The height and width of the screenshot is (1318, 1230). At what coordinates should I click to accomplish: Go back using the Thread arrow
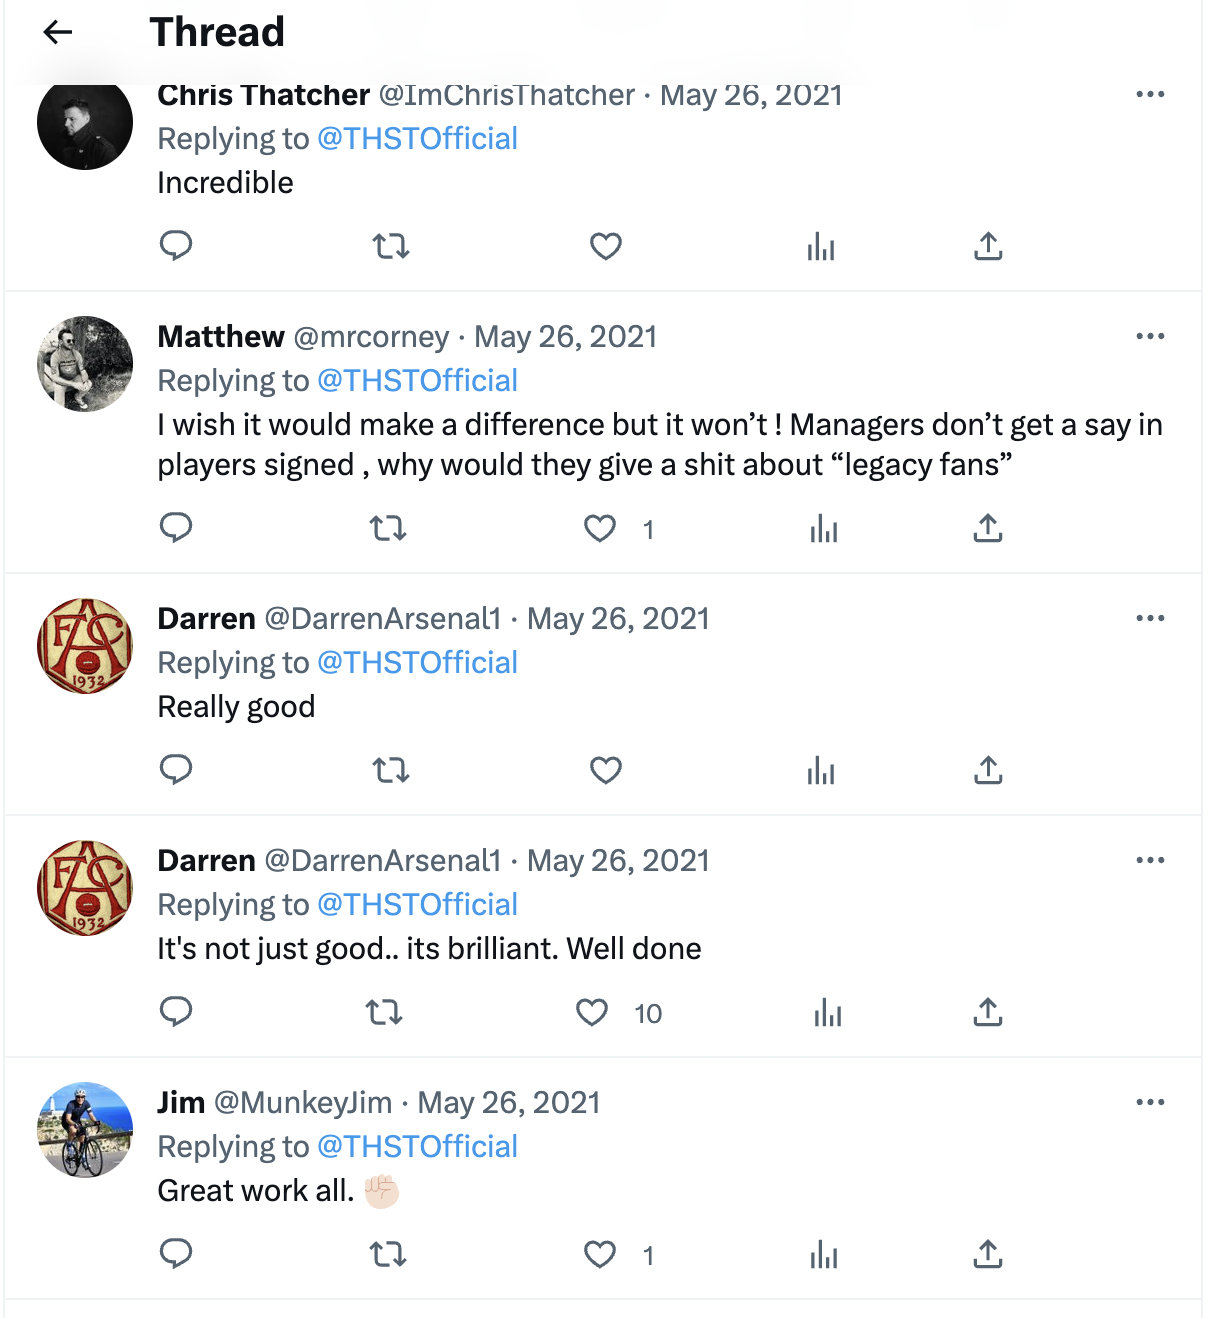[58, 32]
